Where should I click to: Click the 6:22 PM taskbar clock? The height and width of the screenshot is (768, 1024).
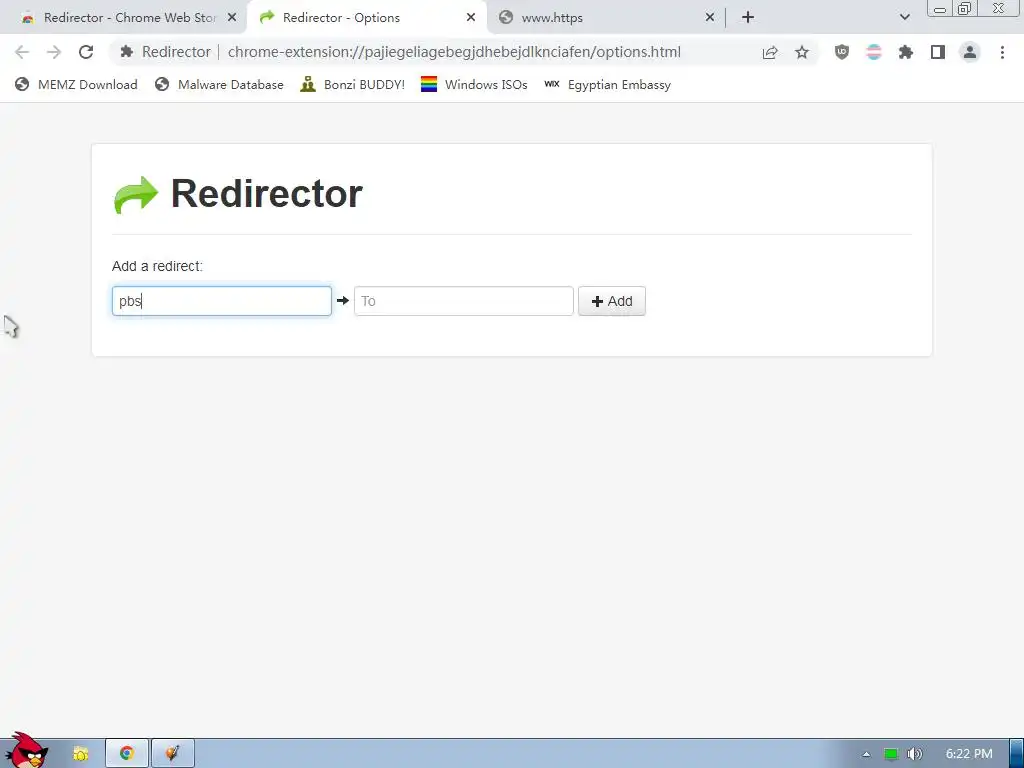coord(969,754)
